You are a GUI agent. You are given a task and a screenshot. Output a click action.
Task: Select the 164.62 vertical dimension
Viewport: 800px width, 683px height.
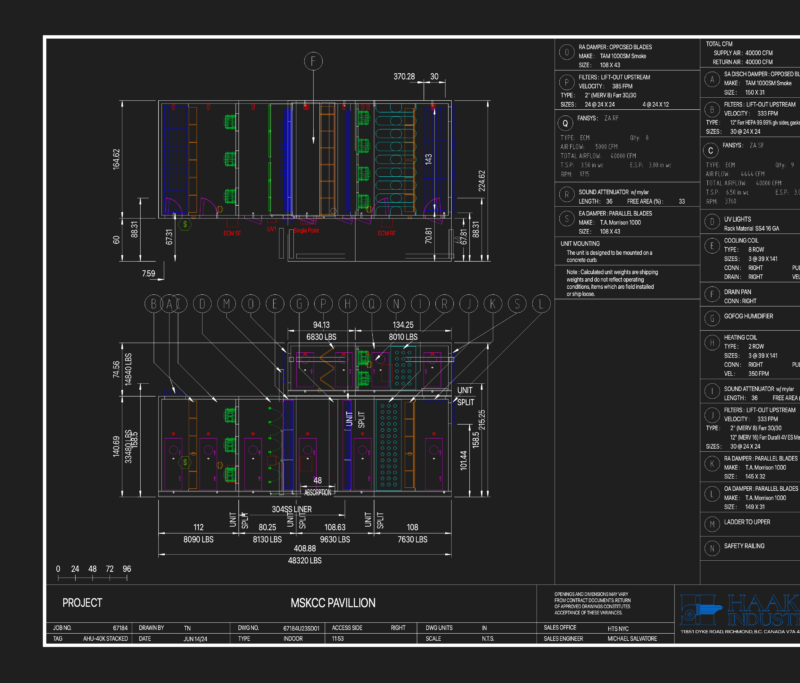[116, 159]
